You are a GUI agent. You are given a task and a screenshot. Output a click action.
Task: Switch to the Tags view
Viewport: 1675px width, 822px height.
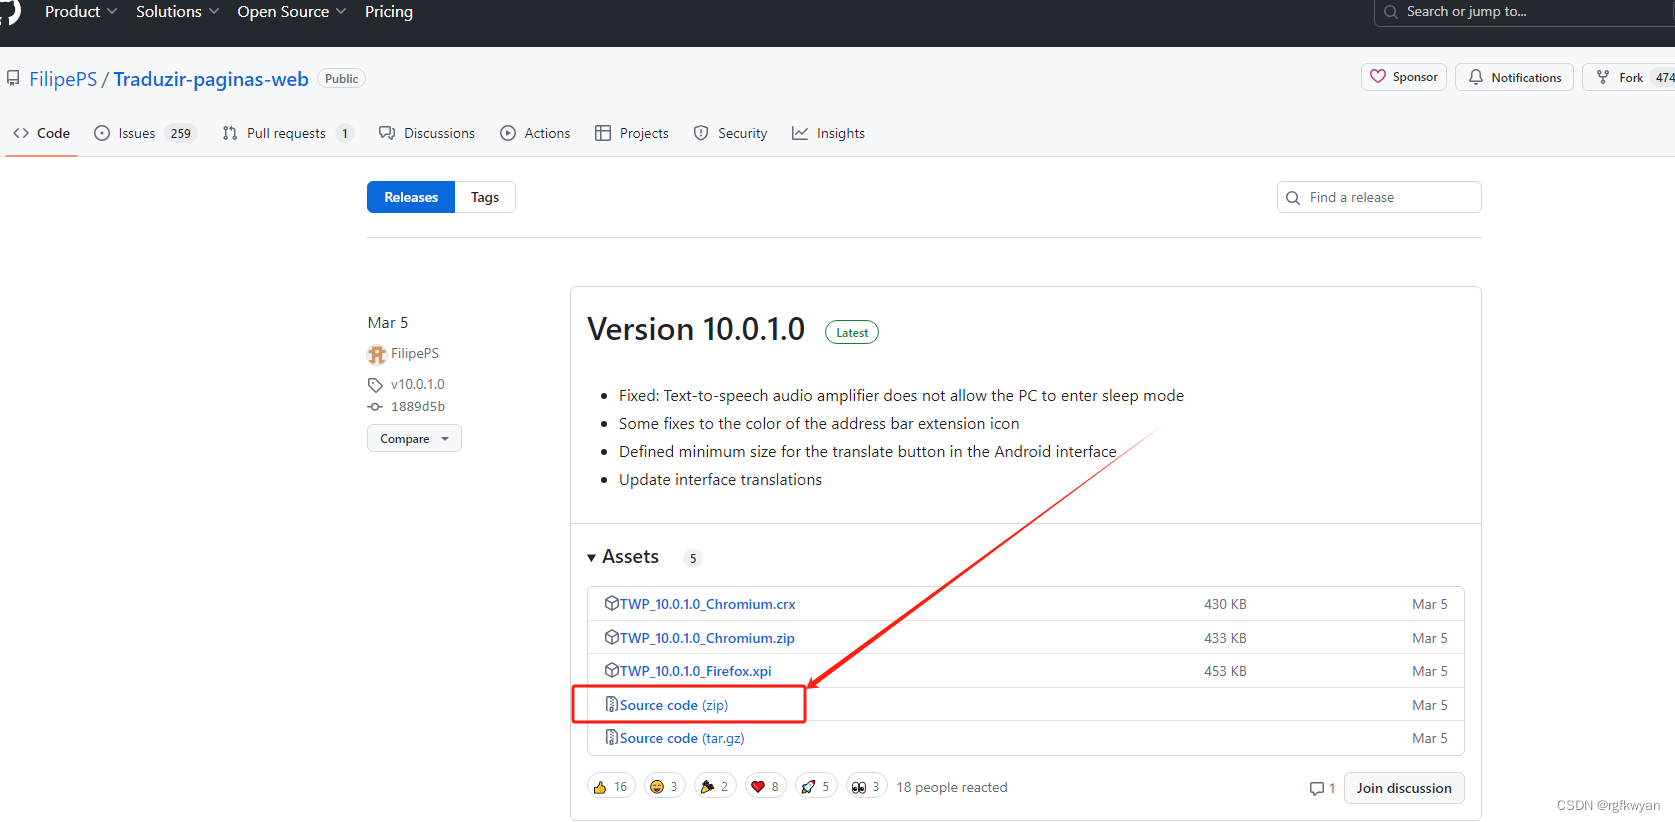click(x=485, y=197)
